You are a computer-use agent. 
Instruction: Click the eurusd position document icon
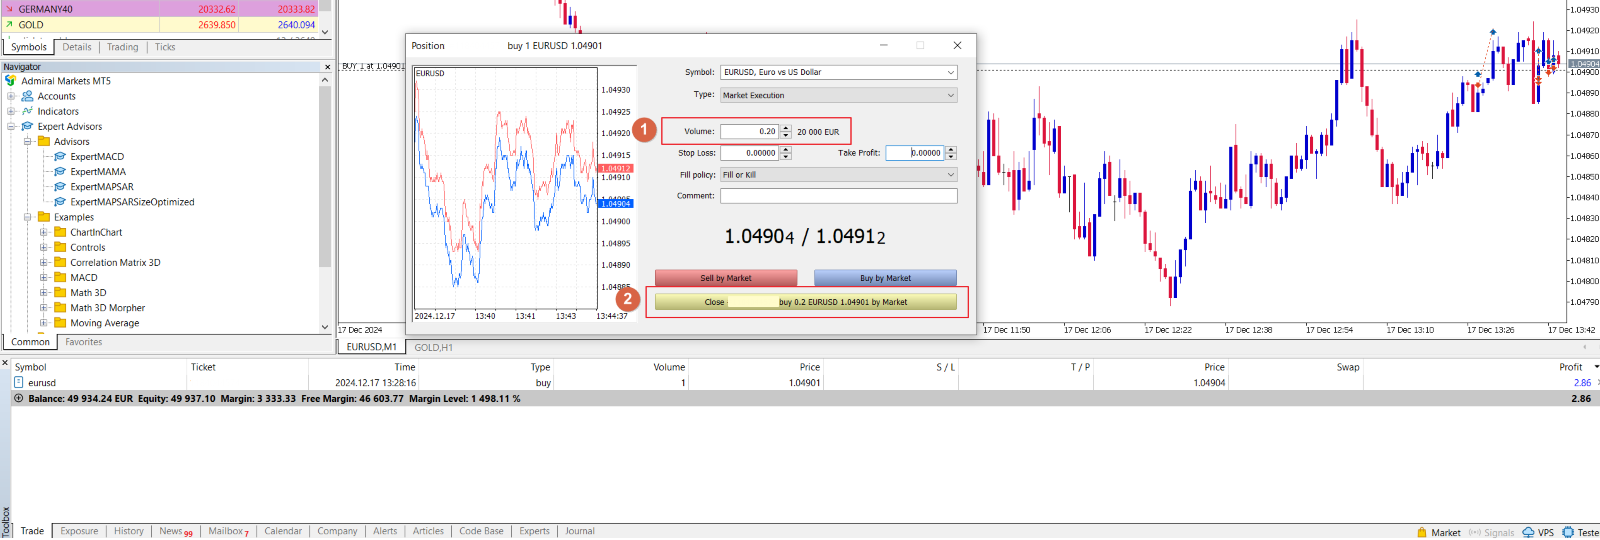[18, 382]
